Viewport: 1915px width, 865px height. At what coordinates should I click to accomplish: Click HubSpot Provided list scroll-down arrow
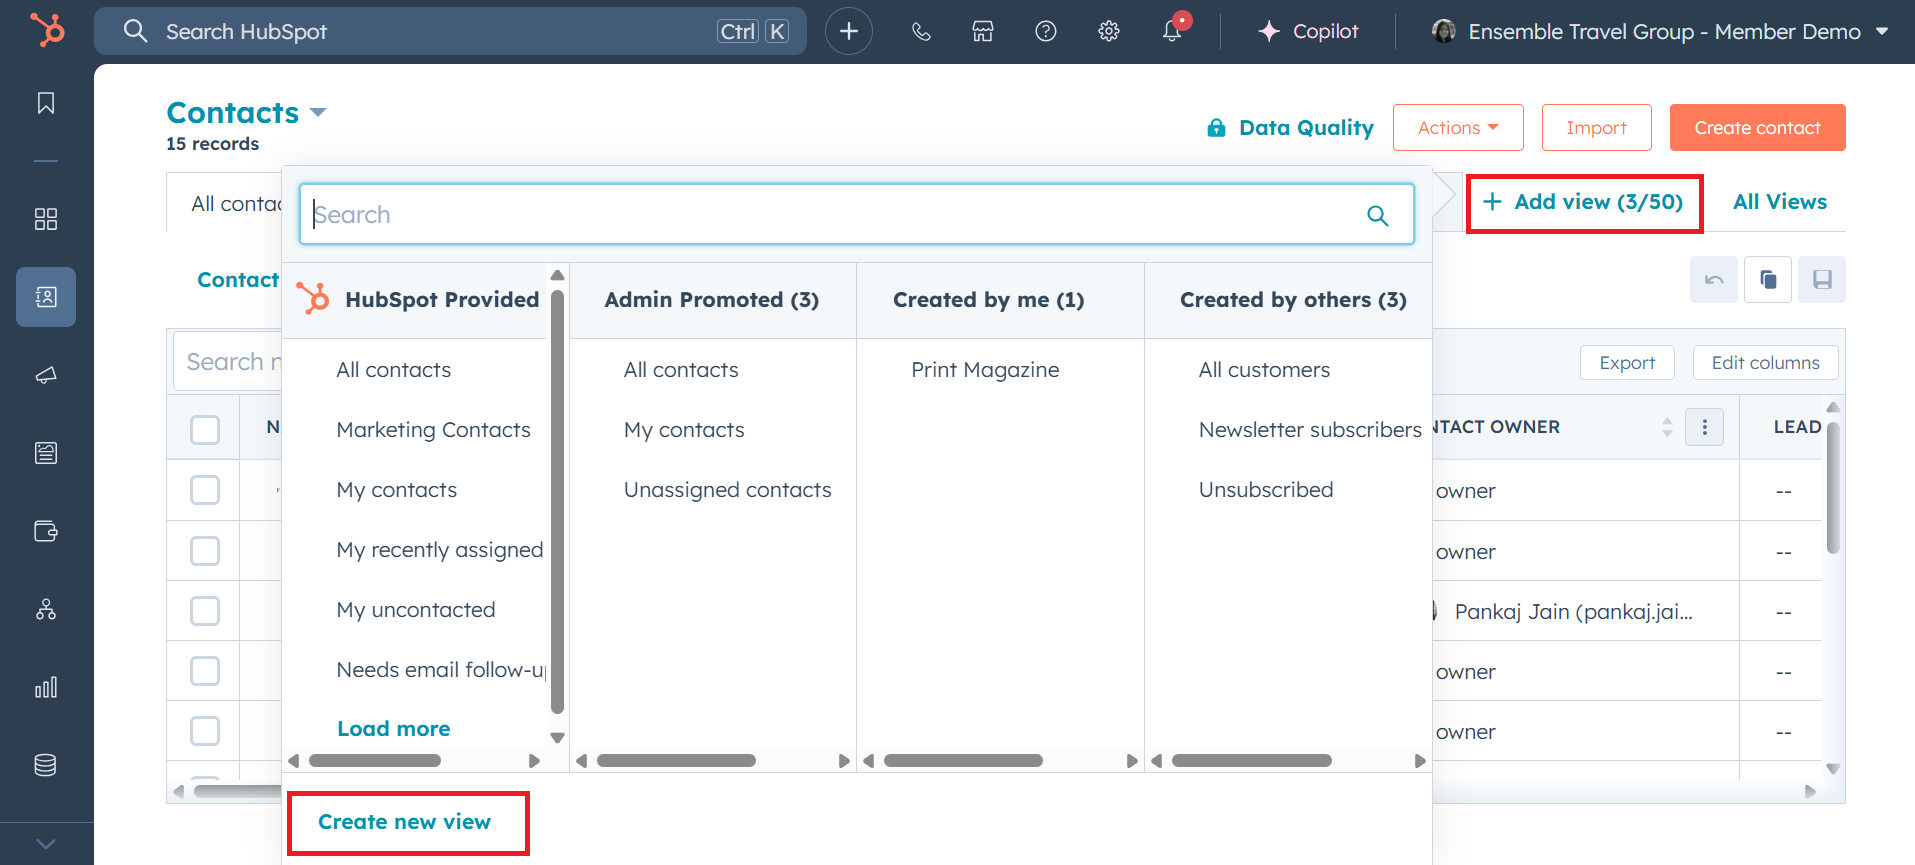coord(558,738)
